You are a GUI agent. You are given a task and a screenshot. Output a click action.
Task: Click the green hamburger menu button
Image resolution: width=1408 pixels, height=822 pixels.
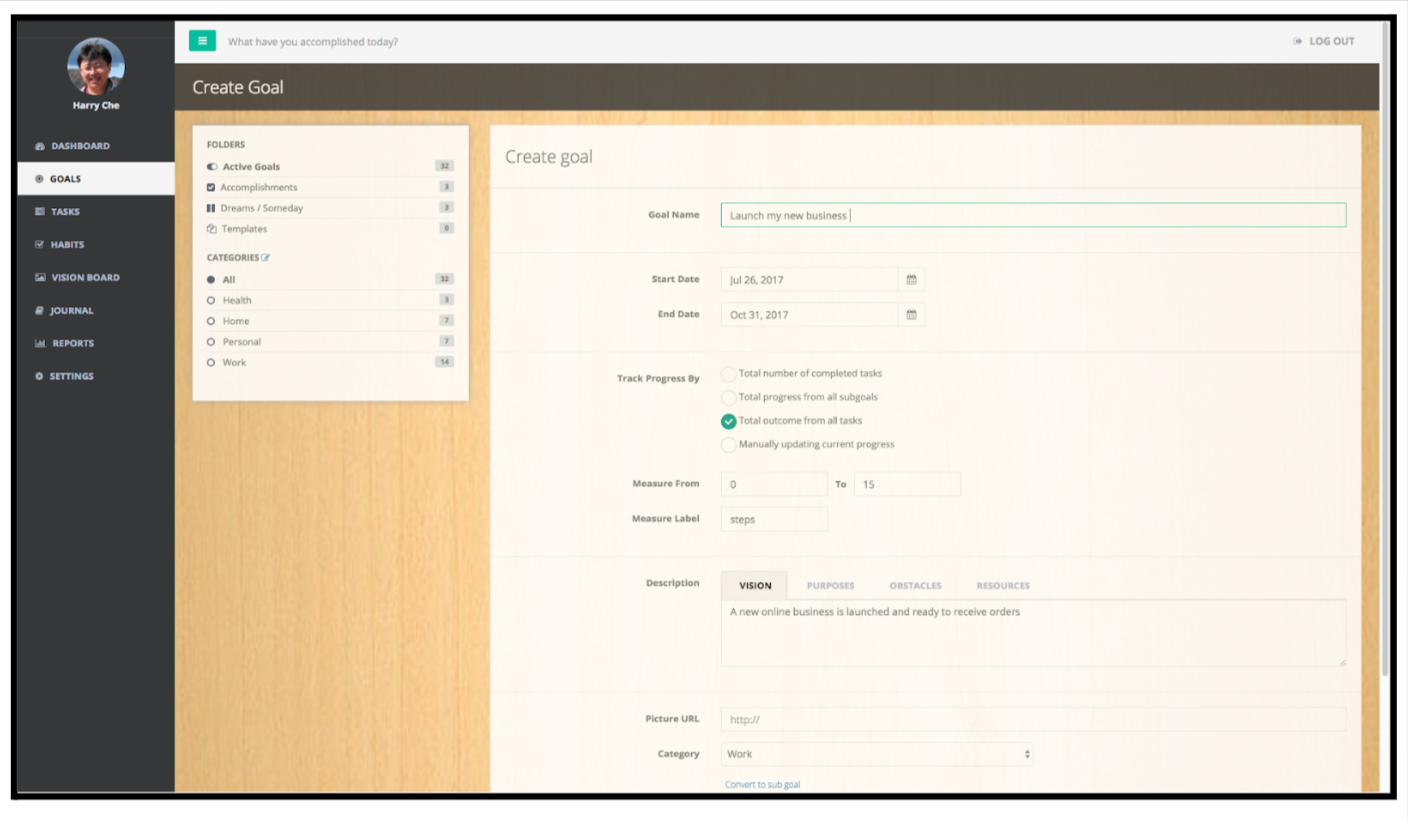pos(202,41)
